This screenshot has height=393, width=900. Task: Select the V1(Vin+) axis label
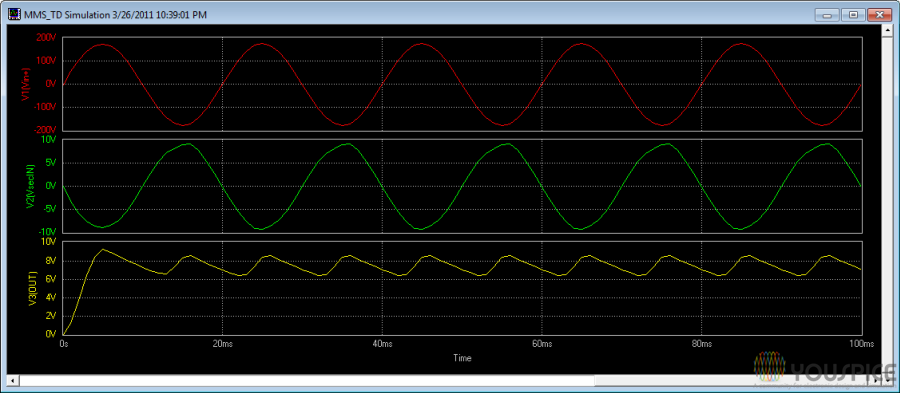click(x=25, y=83)
